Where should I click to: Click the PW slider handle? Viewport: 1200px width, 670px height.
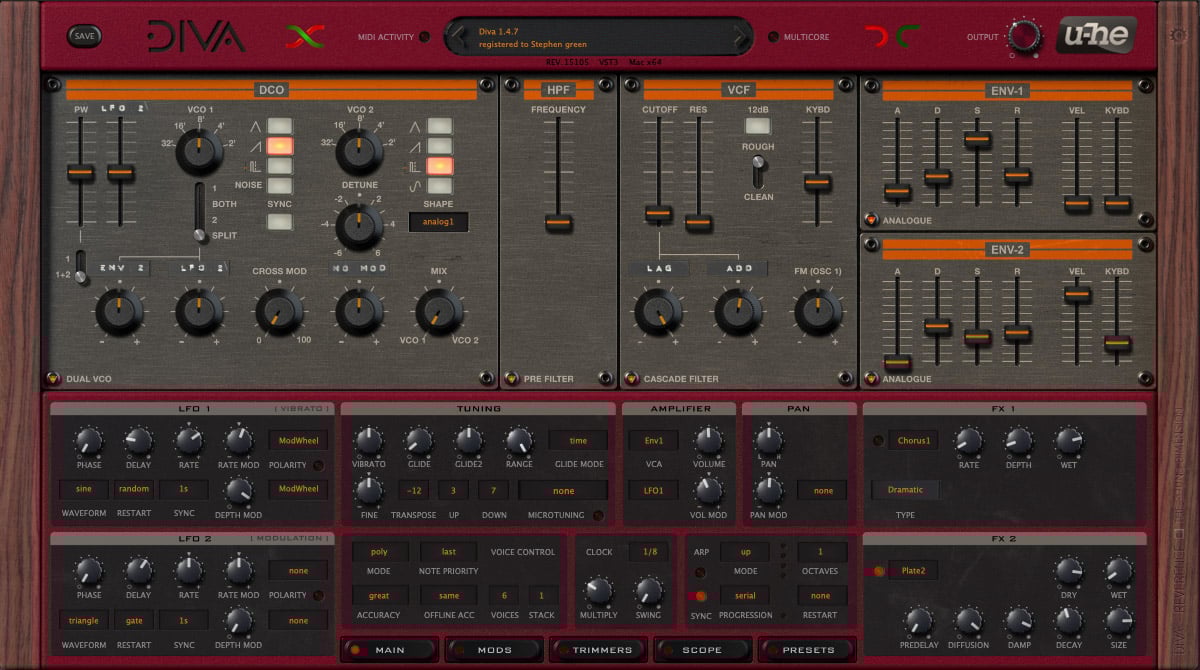click(x=80, y=174)
